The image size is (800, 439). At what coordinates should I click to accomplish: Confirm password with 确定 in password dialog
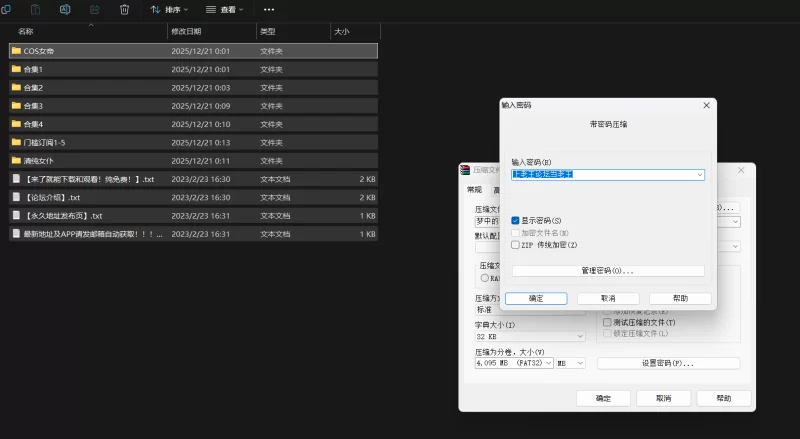(535, 298)
